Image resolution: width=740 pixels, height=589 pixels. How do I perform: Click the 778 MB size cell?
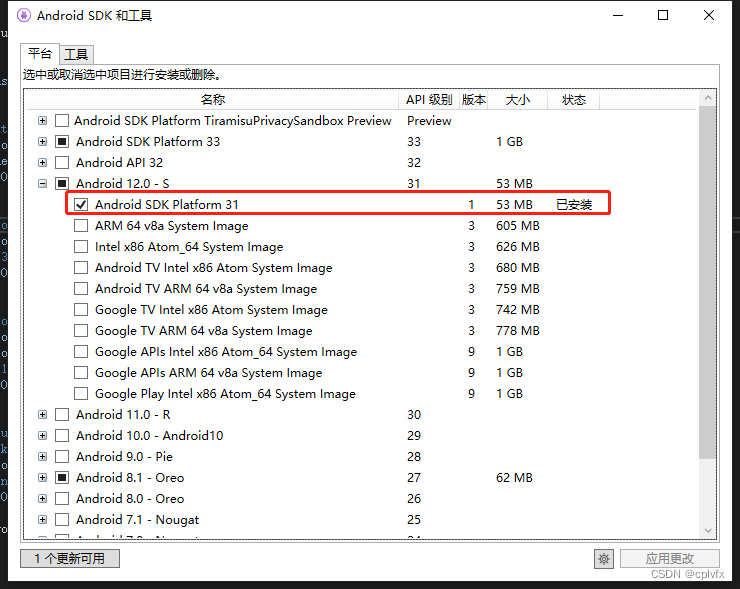(x=518, y=331)
